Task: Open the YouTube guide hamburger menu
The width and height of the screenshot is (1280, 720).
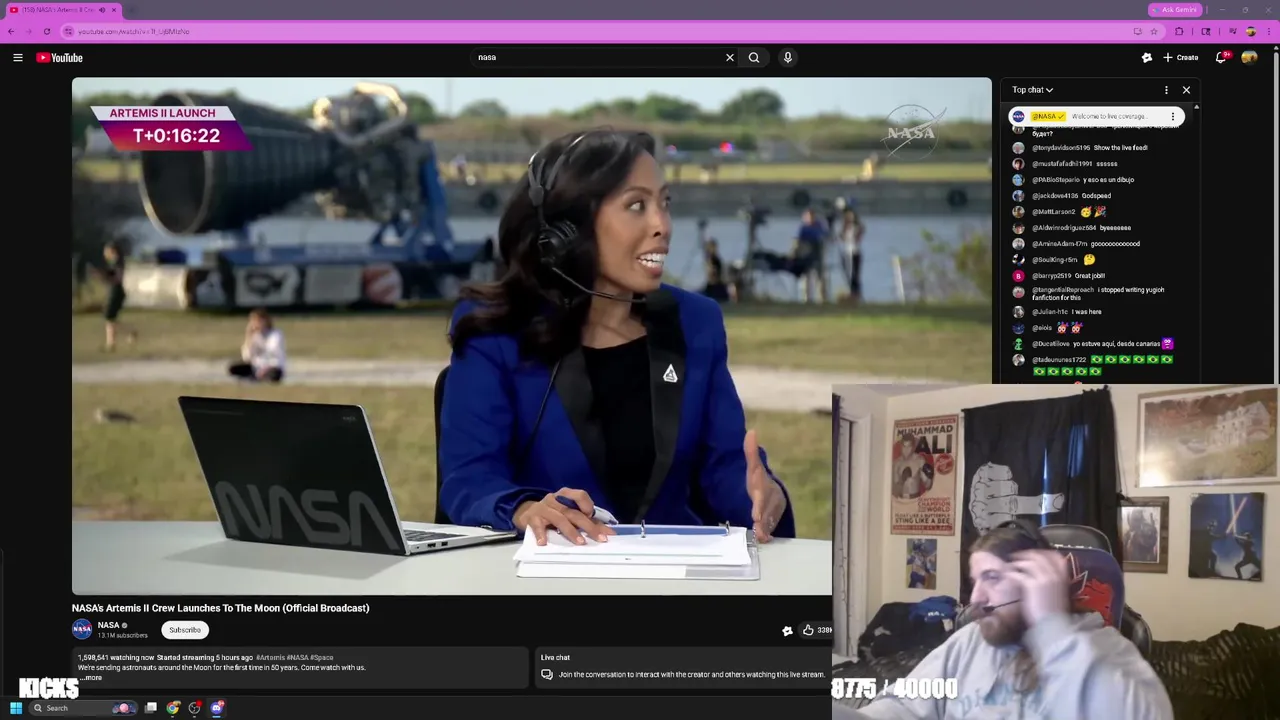Action: pos(18,58)
